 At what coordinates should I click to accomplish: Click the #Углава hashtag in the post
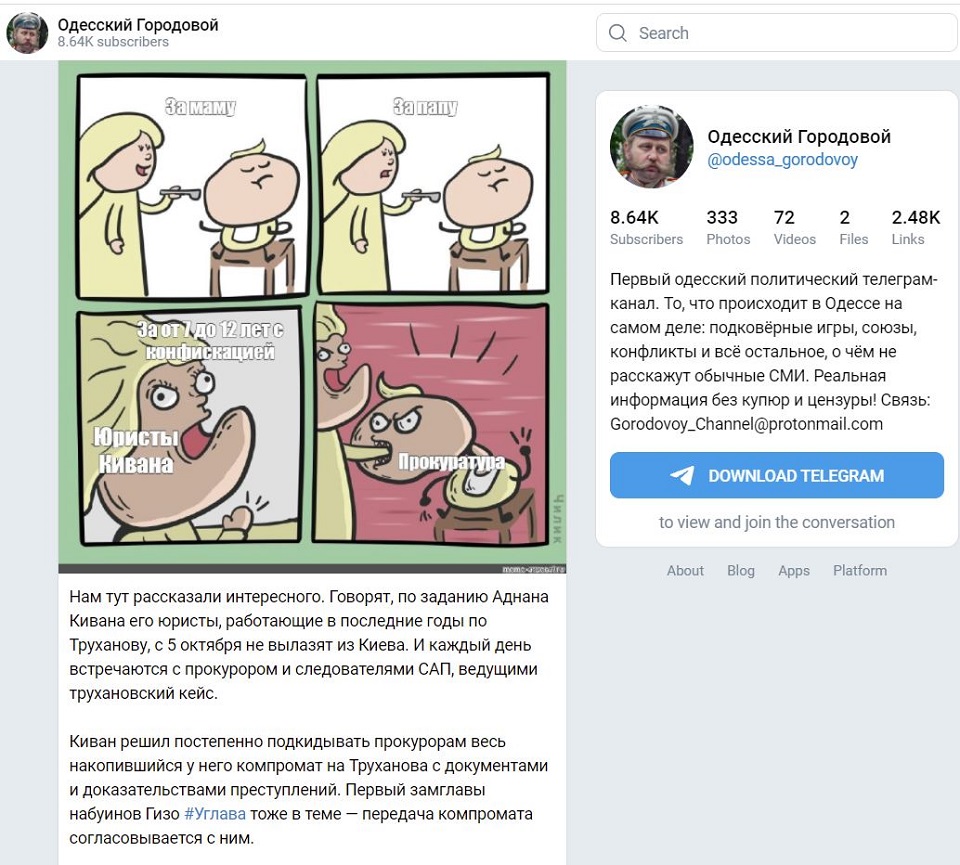pyautogui.click(x=214, y=814)
